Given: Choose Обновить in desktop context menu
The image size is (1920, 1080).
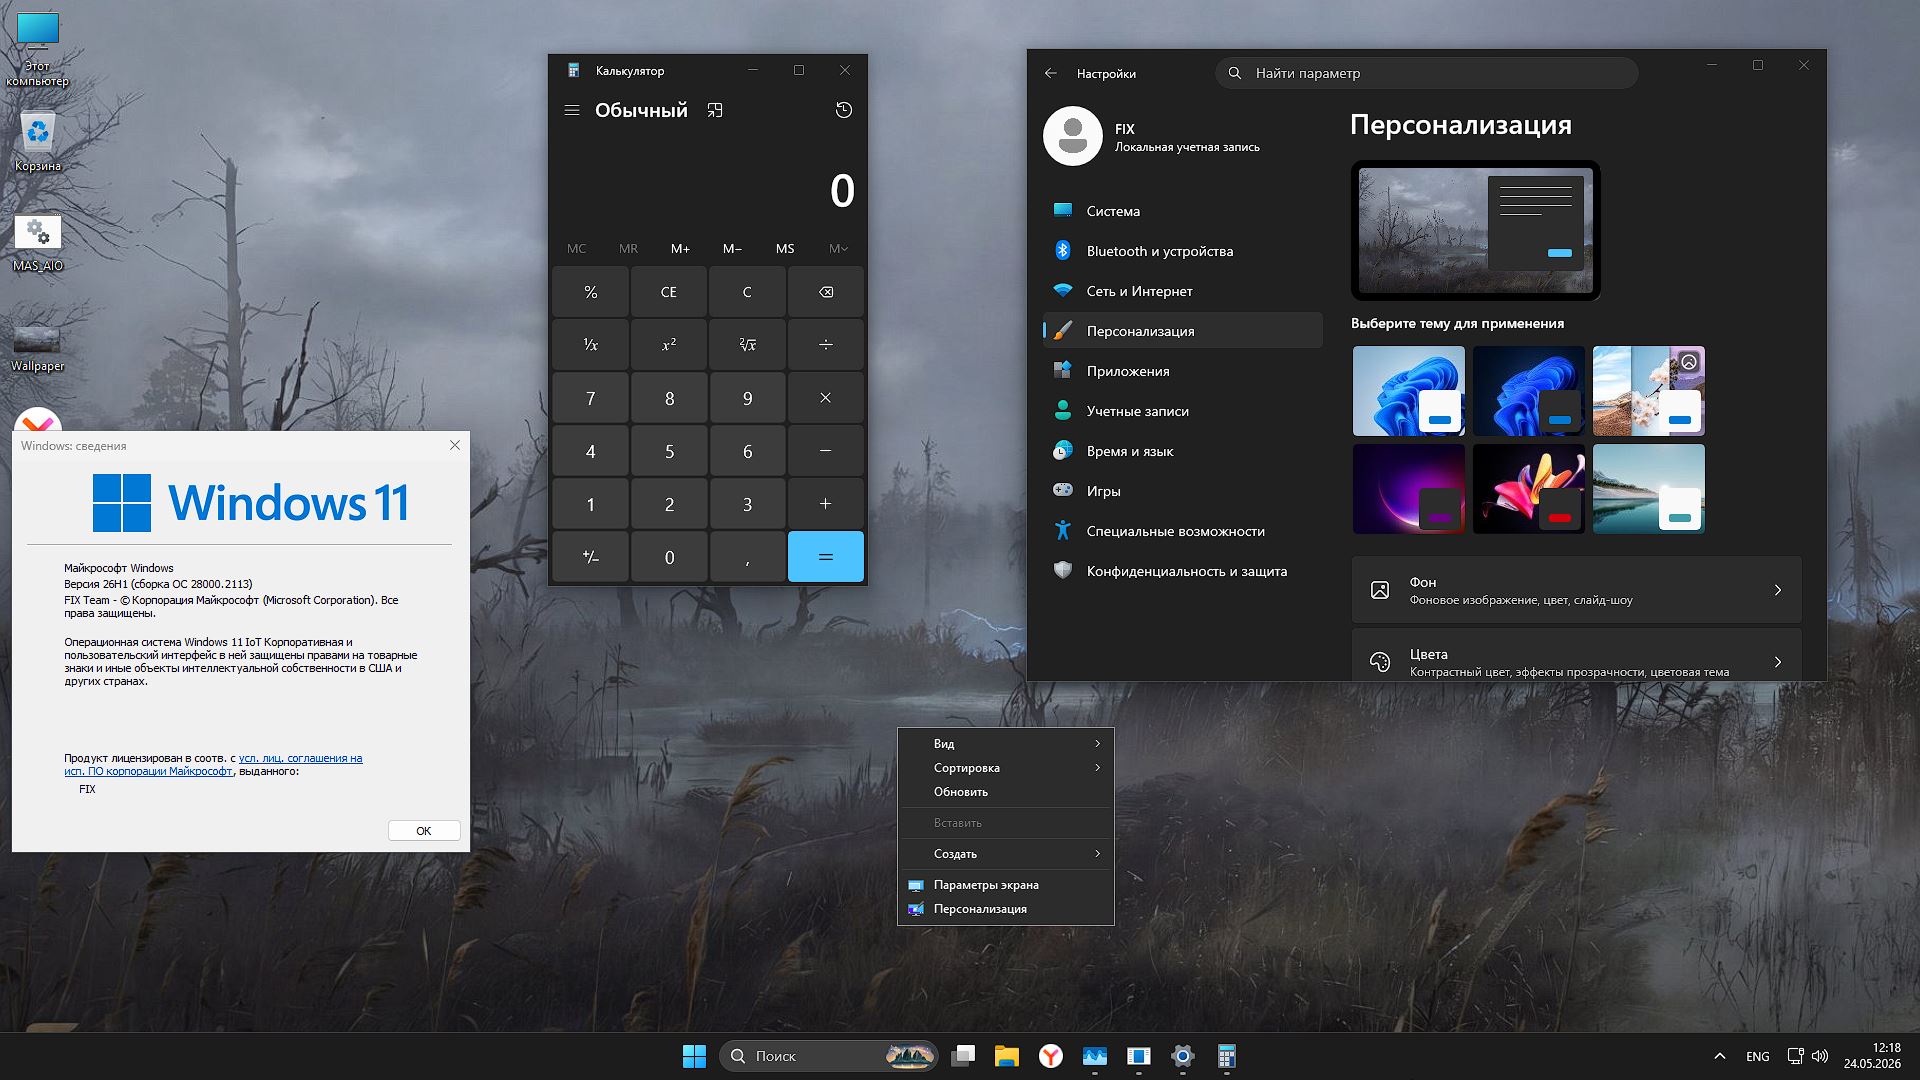Looking at the screenshot, I should coord(1006,792).
